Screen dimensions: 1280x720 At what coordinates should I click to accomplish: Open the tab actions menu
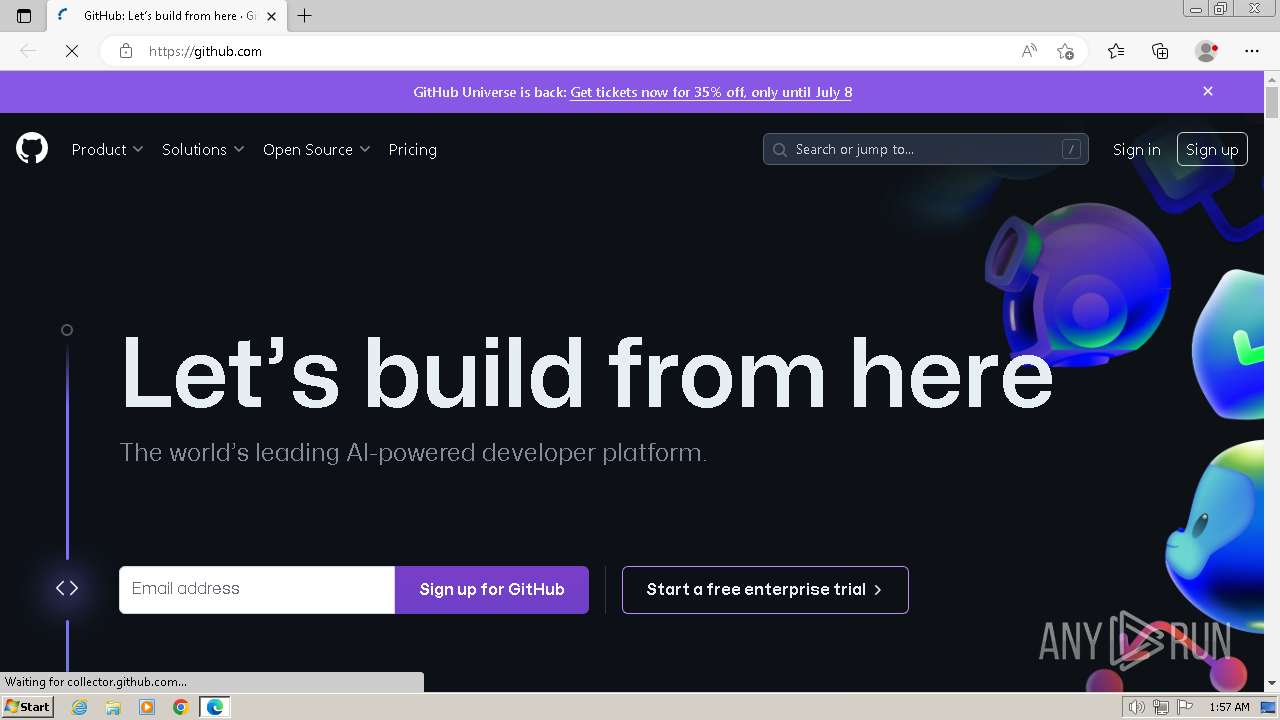coord(24,15)
